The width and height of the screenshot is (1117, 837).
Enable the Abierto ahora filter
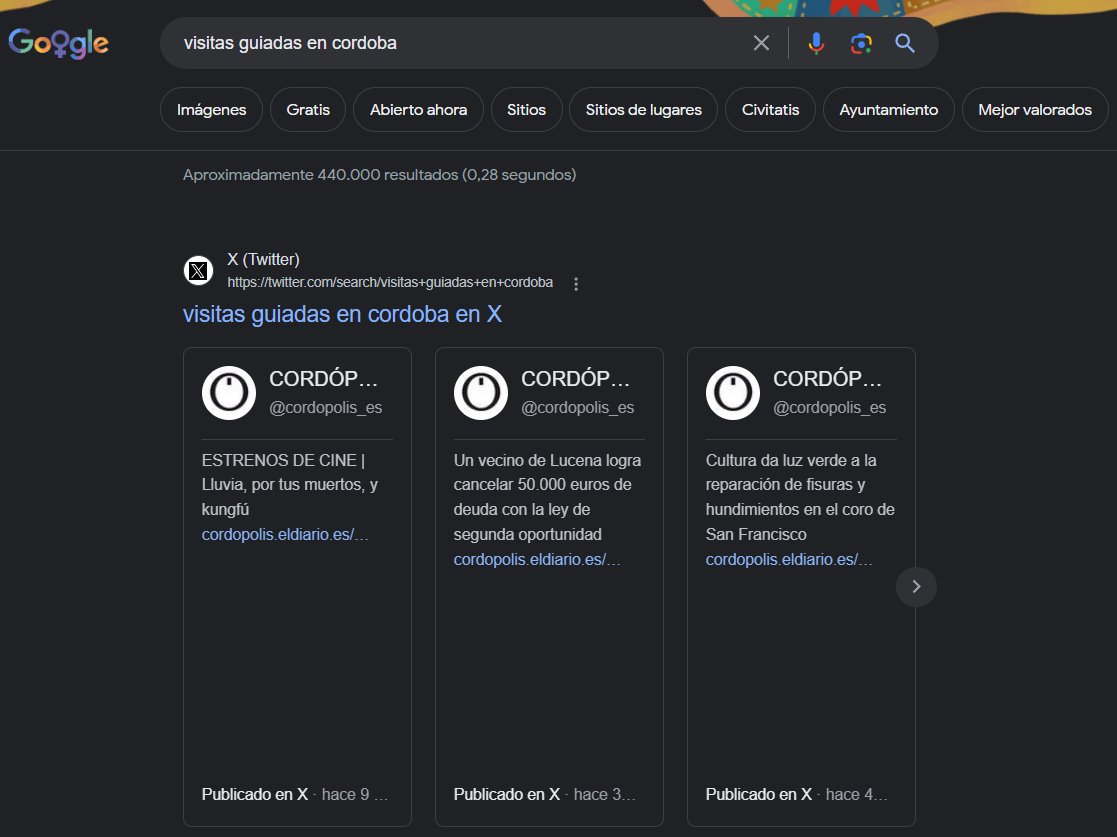(418, 109)
